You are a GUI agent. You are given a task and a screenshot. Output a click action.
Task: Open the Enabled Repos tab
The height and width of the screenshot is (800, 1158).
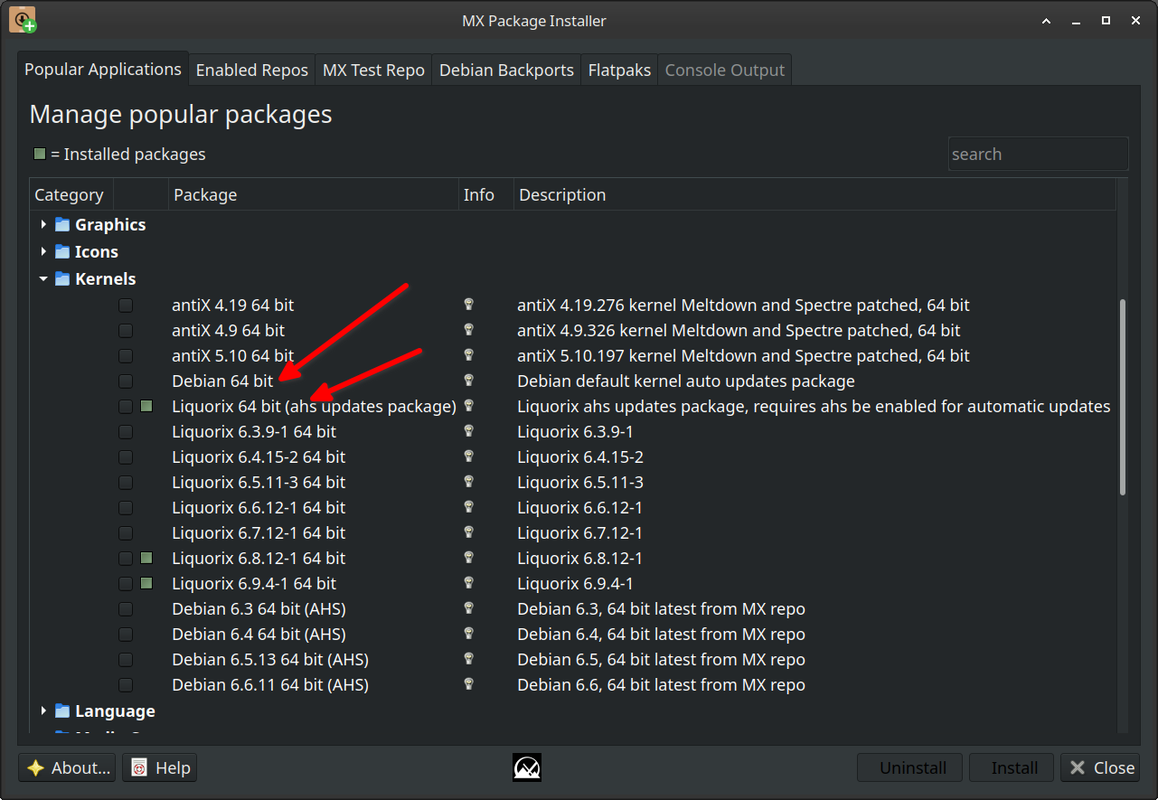[252, 70]
